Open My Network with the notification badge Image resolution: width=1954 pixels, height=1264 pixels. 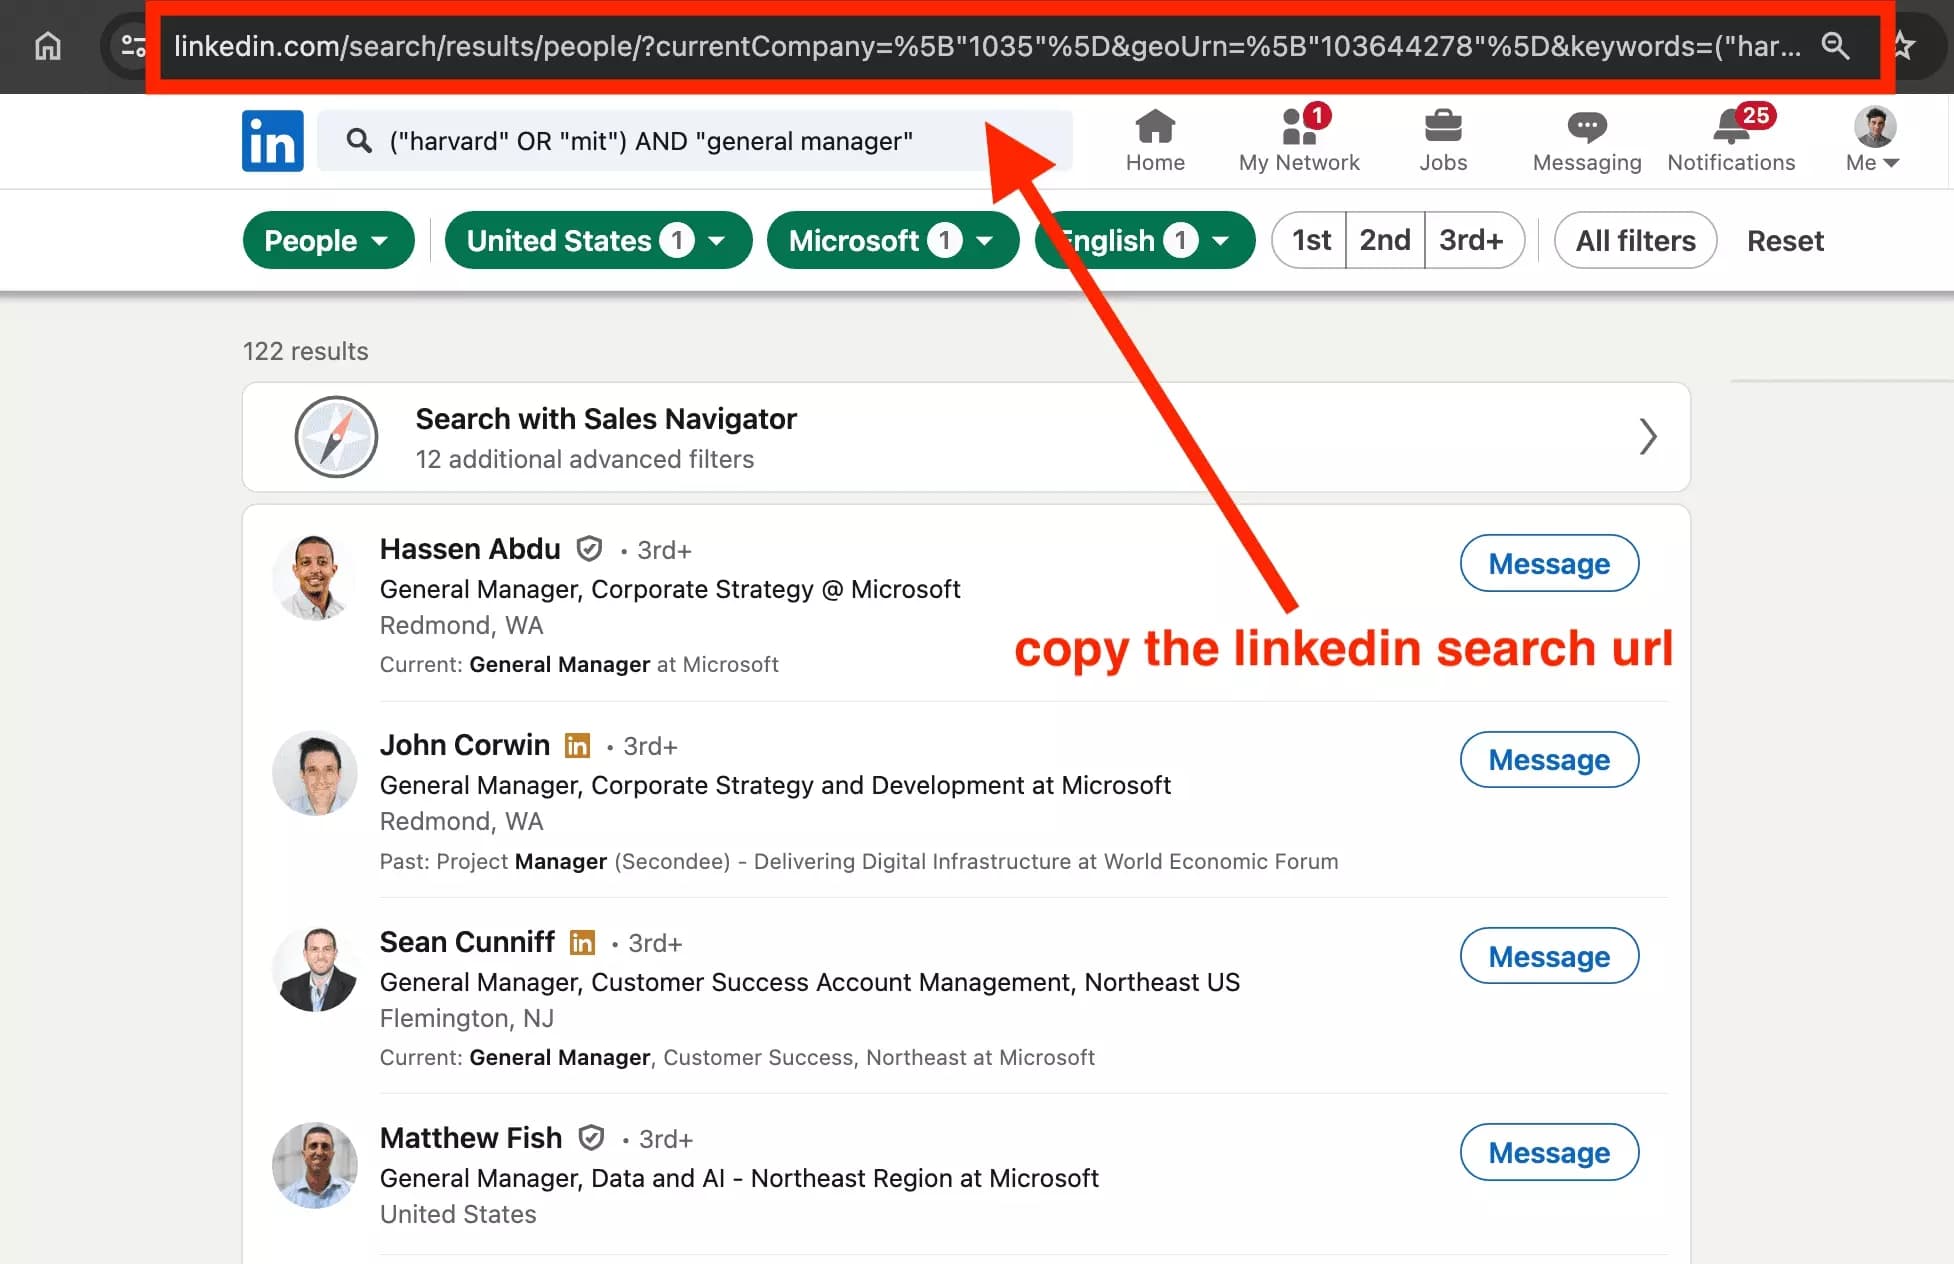click(1297, 140)
